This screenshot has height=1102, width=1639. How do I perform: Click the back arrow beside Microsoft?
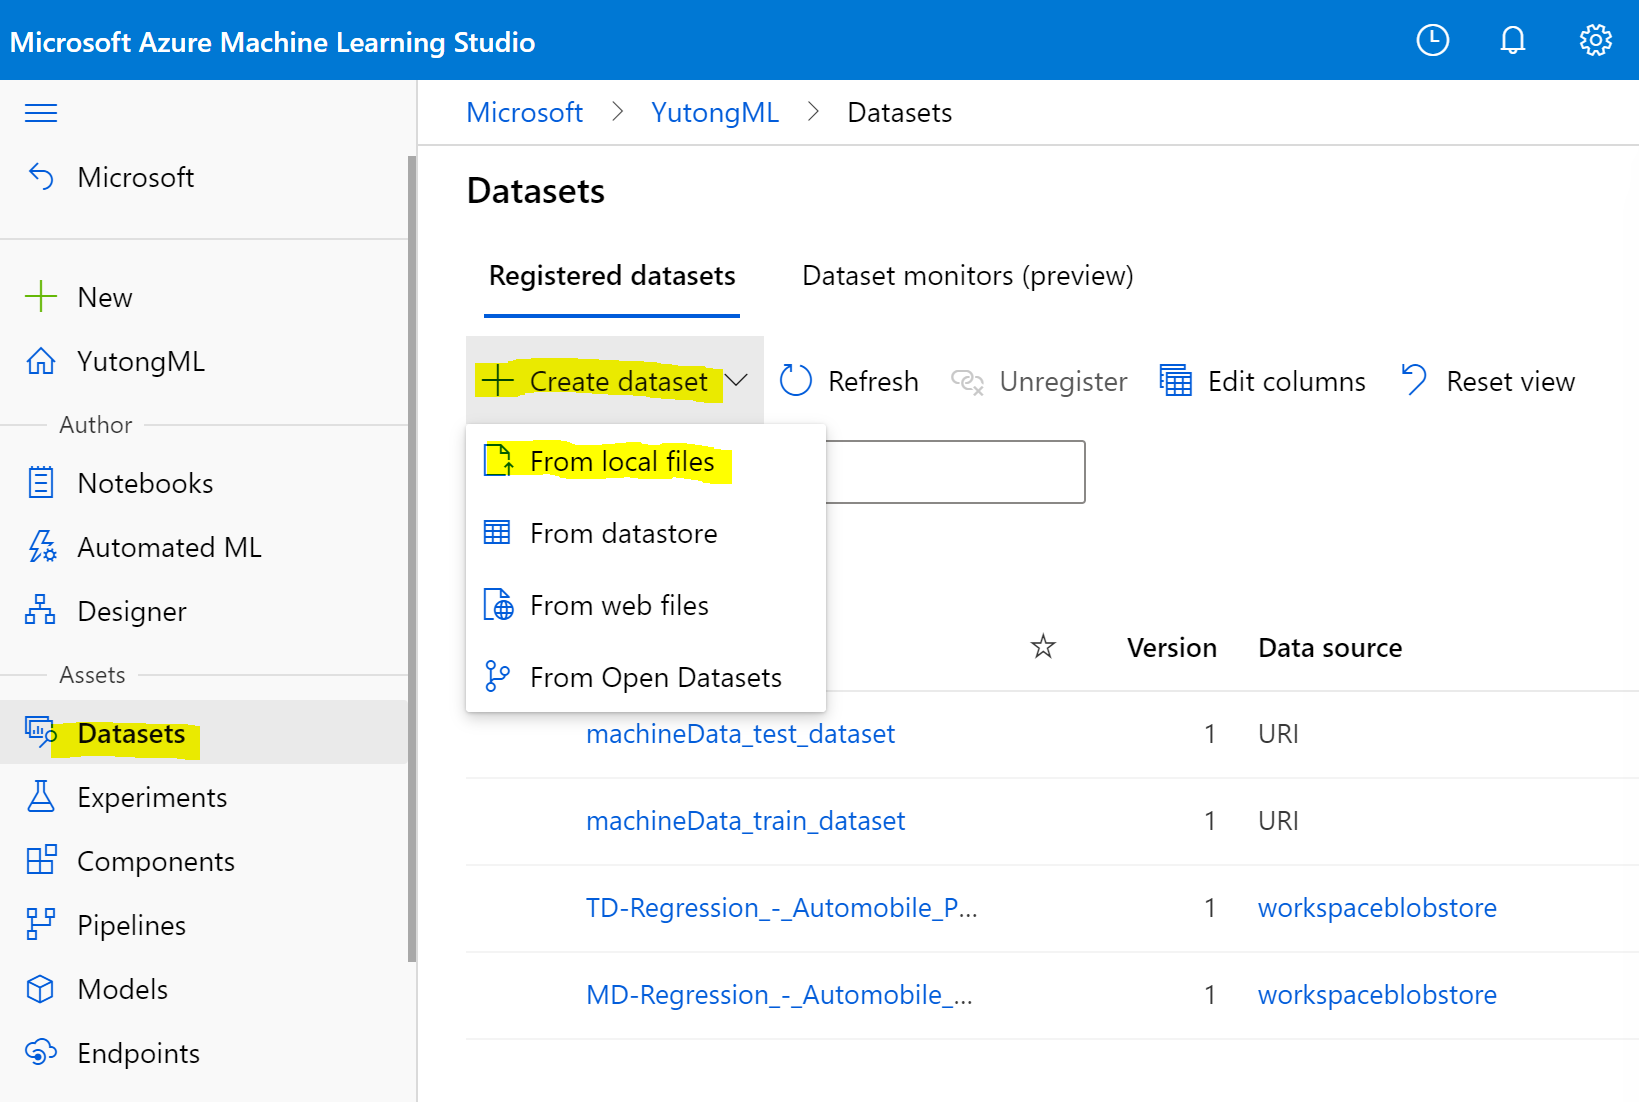click(41, 177)
